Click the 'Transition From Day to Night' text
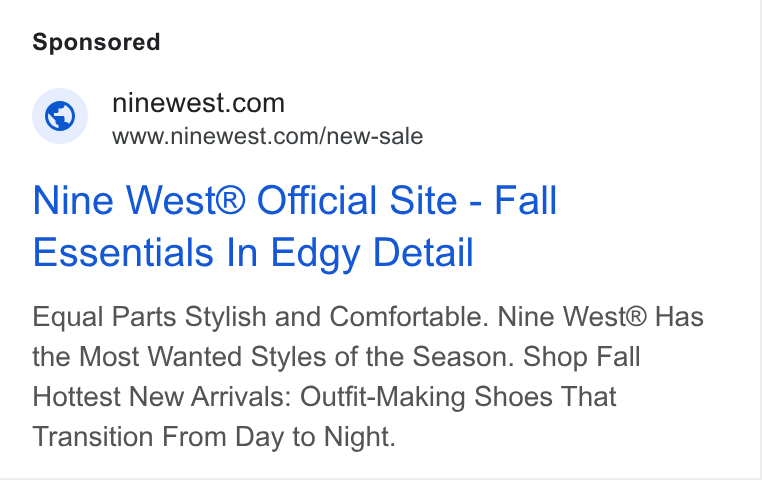 [214, 437]
